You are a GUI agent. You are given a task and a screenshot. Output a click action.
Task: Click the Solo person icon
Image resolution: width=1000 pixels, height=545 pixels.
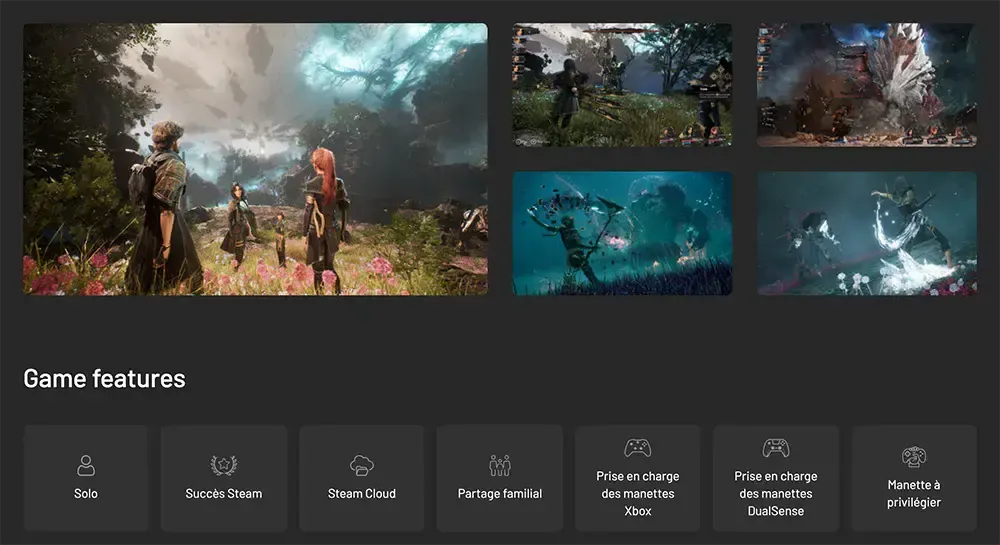pyautogui.click(x=85, y=465)
